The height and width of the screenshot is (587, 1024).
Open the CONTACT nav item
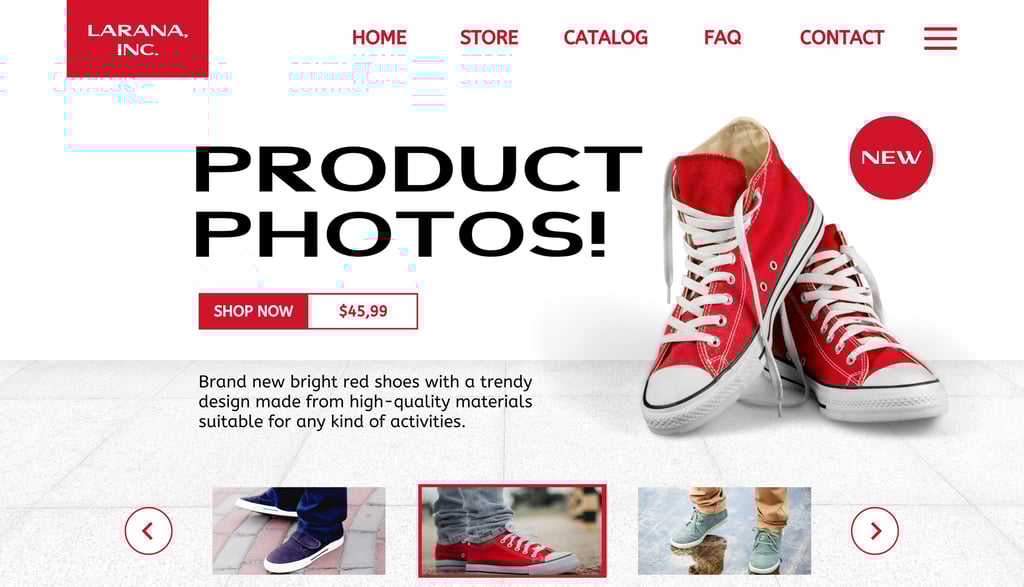click(842, 38)
